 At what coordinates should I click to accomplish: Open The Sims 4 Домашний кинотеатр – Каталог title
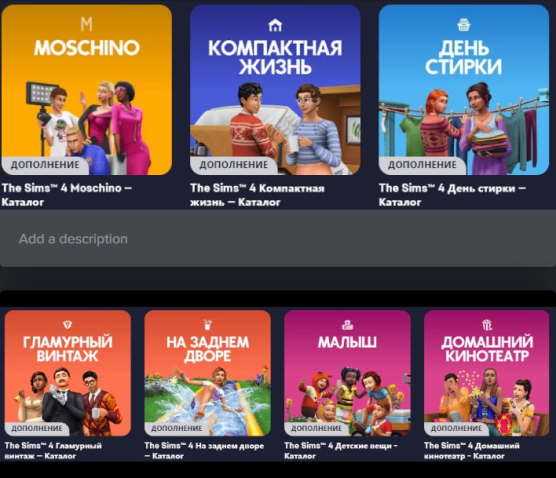472,451
